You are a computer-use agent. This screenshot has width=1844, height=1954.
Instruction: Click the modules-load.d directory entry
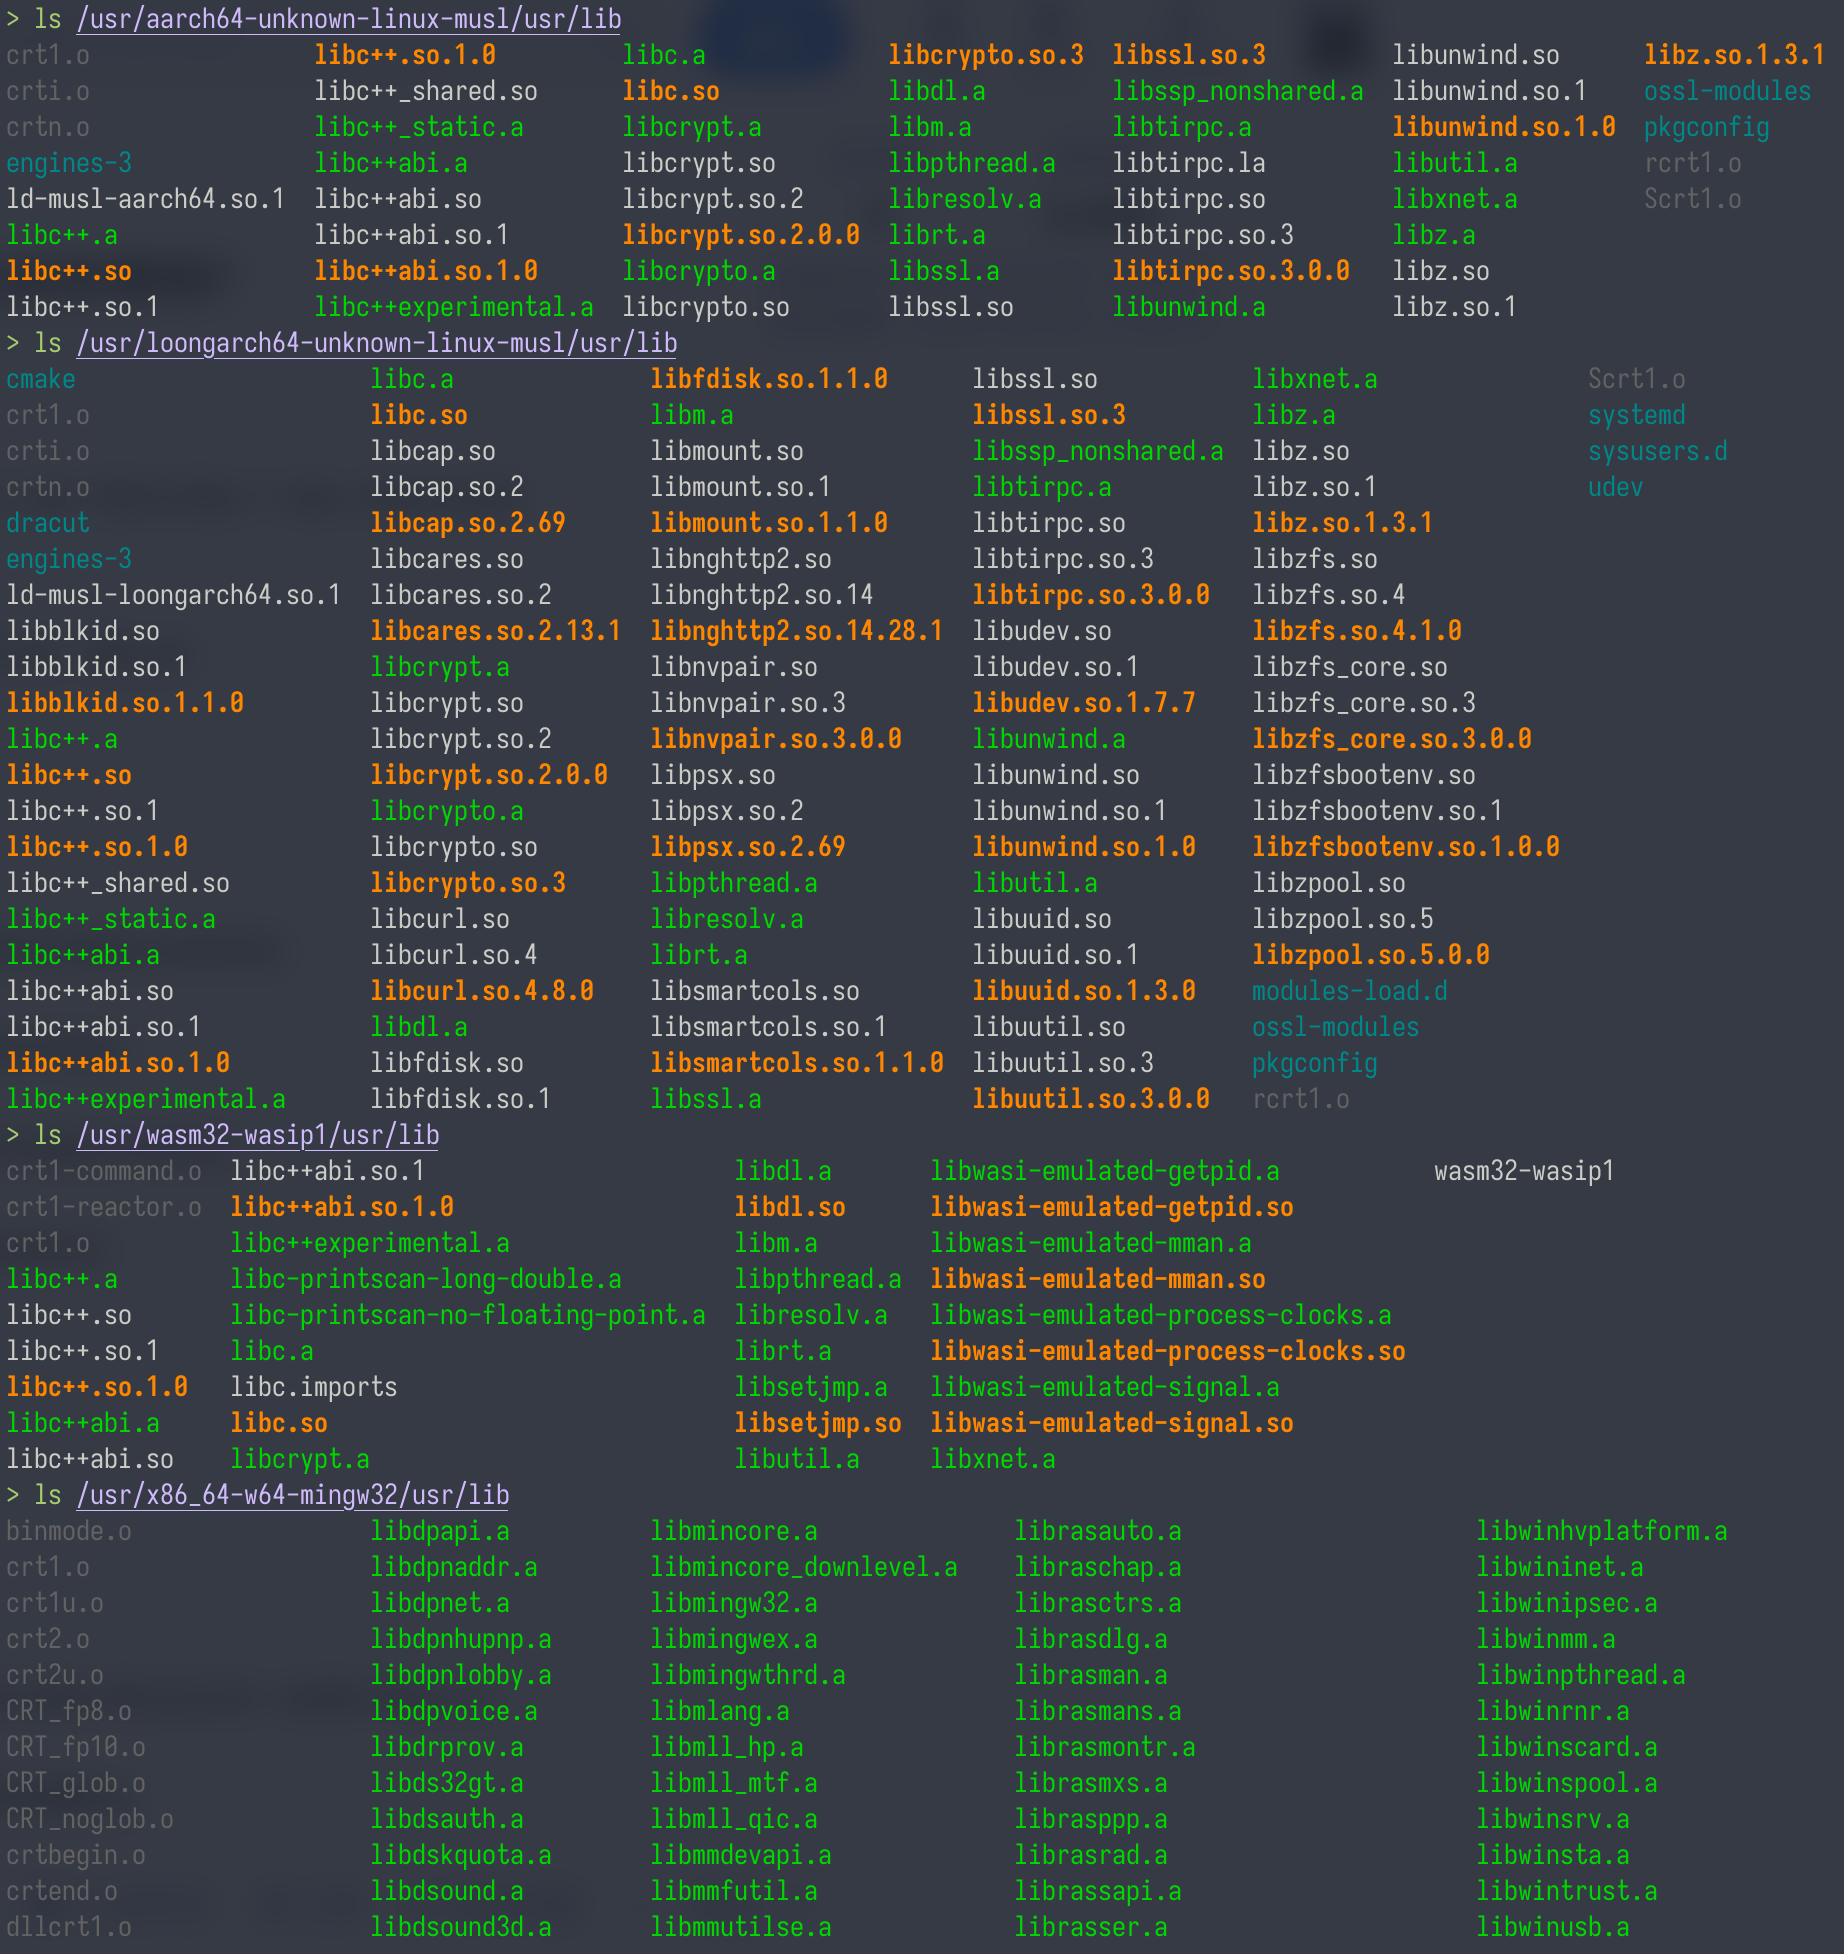tap(1349, 991)
